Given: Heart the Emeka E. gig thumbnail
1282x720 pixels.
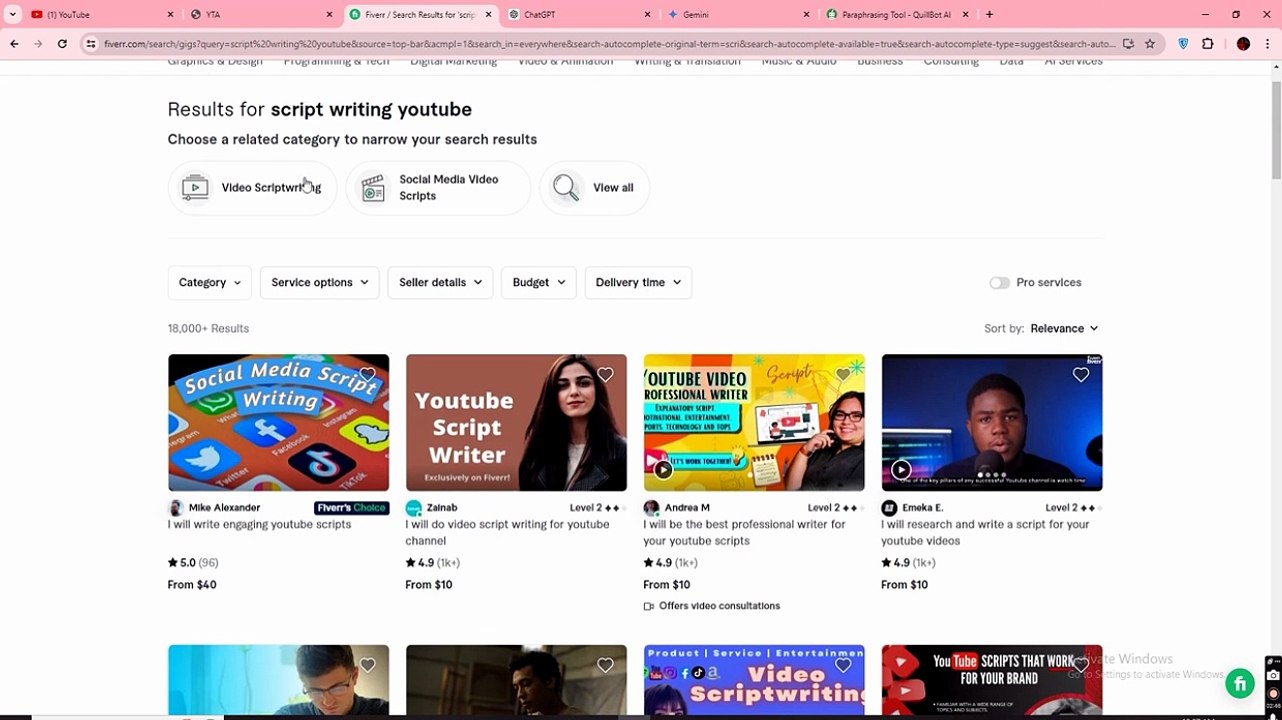Looking at the screenshot, I should tap(1081, 375).
